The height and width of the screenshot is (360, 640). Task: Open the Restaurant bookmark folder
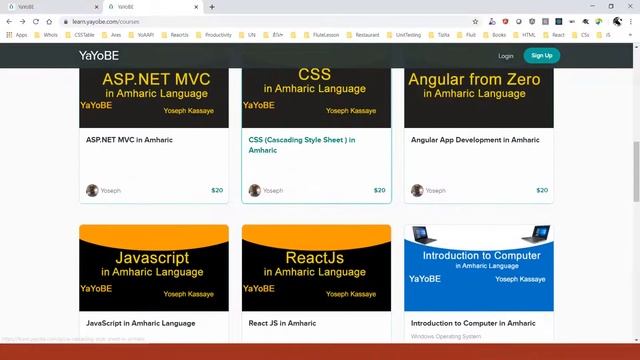click(x=363, y=35)
